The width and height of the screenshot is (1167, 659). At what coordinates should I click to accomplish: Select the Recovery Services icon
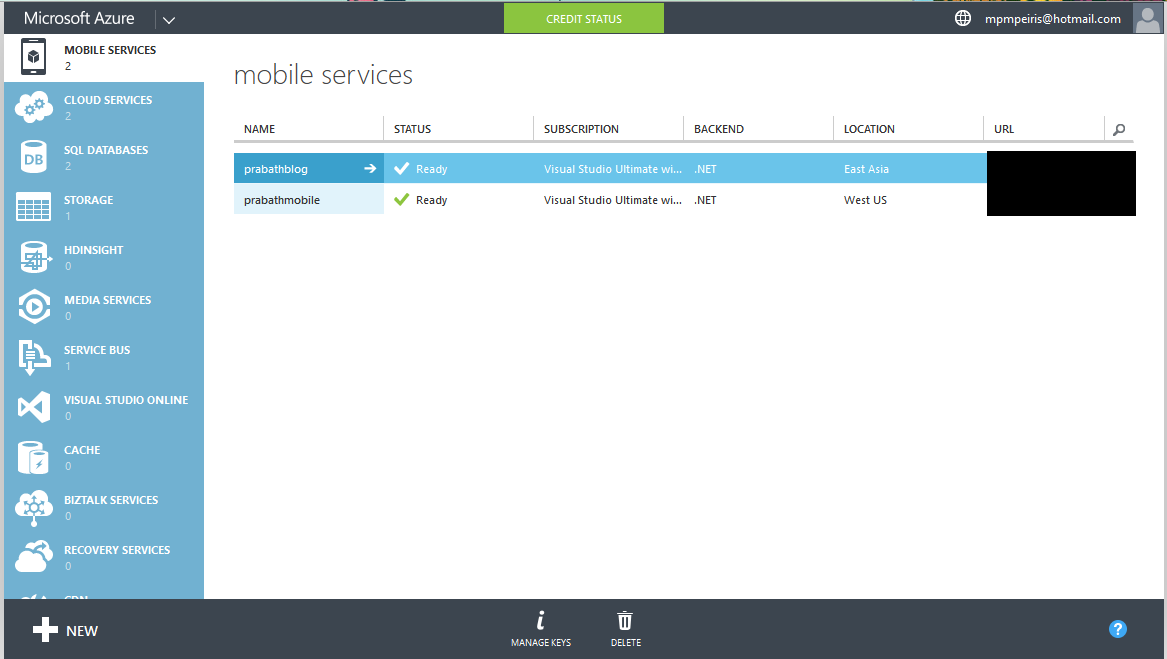(35, 557)
